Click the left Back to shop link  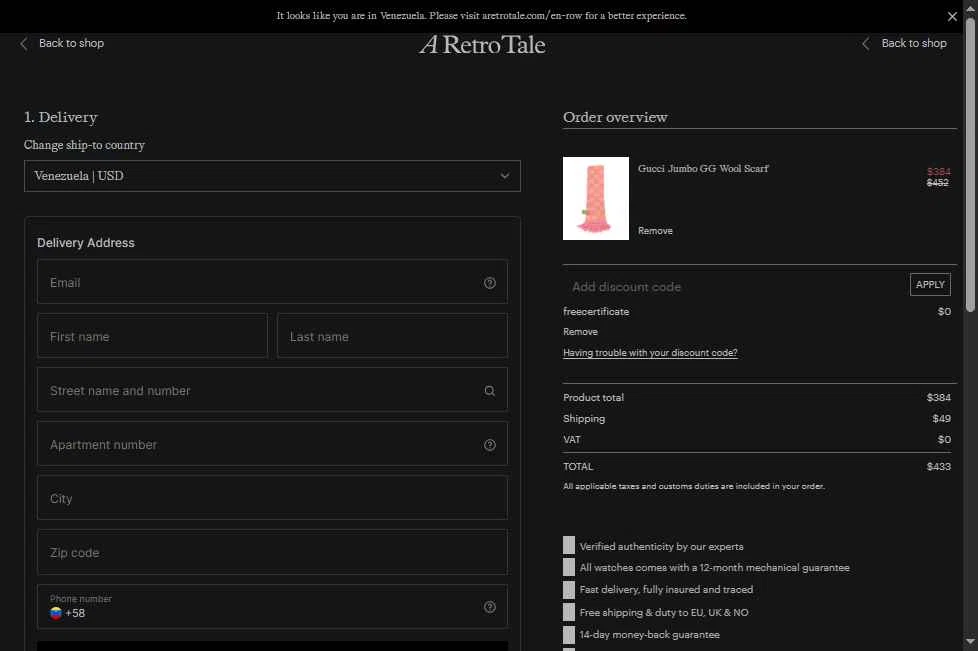[71, 43]
